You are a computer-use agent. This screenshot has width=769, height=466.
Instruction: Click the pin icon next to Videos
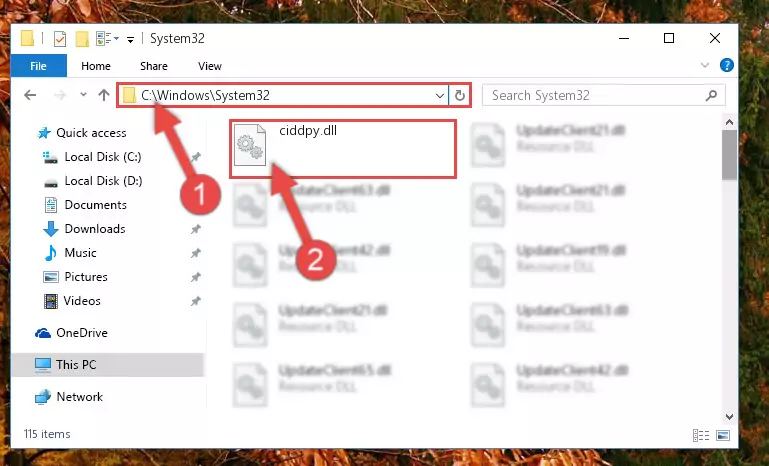coord(196,301)
